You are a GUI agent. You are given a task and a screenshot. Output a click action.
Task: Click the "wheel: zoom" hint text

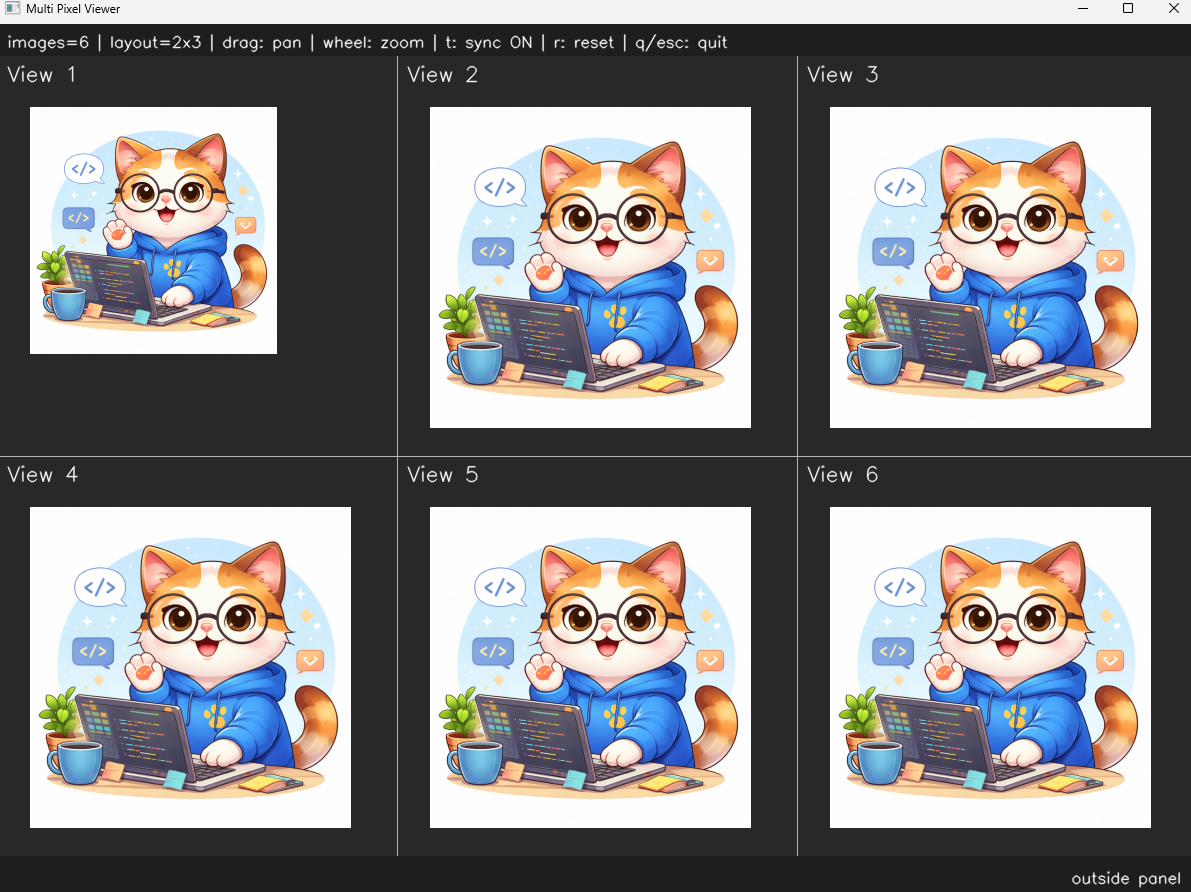(x=374, y=43)
